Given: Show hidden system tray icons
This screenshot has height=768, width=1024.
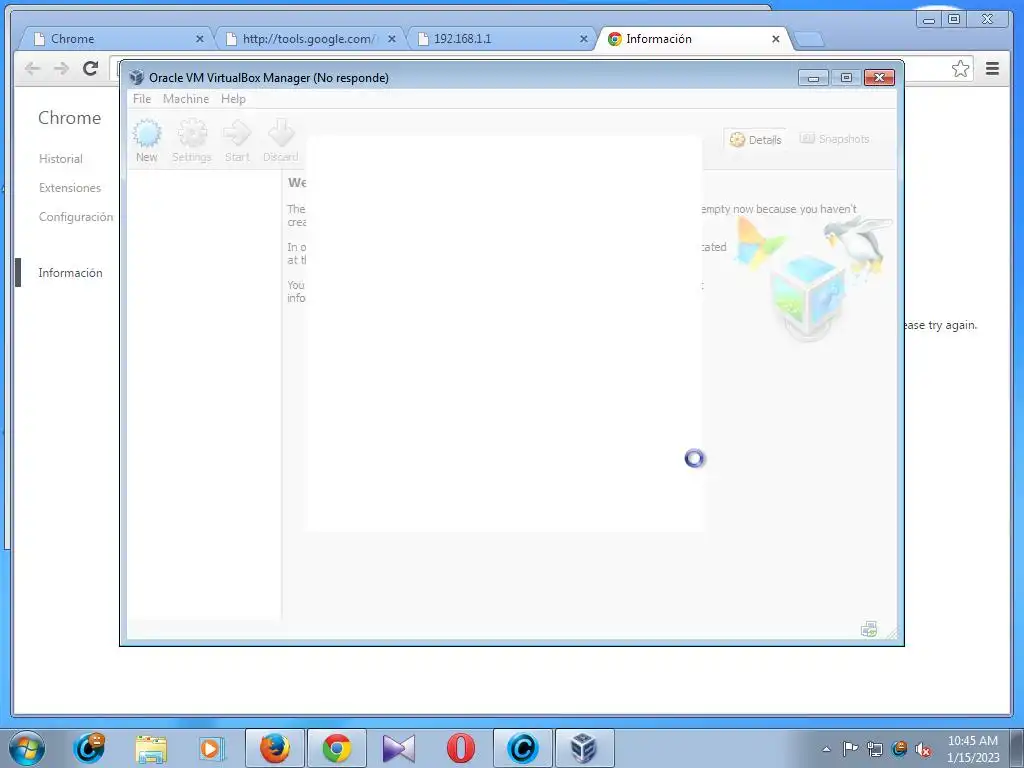Looking at the screenshot, I should [x=826, y=749].
